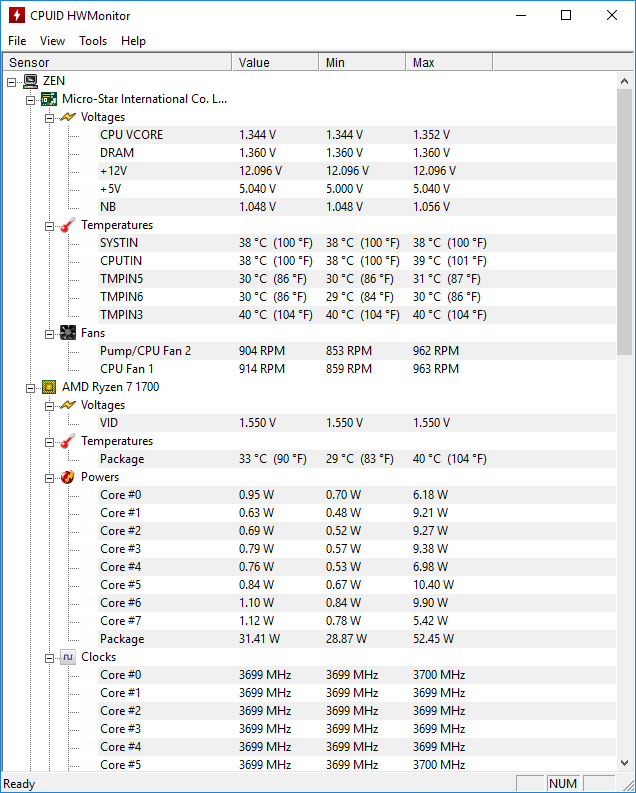Image resolution: width=636 pixels, height=793 pixels.
Task: Click the Clocks waveform icon
Action: click(68, 657)
